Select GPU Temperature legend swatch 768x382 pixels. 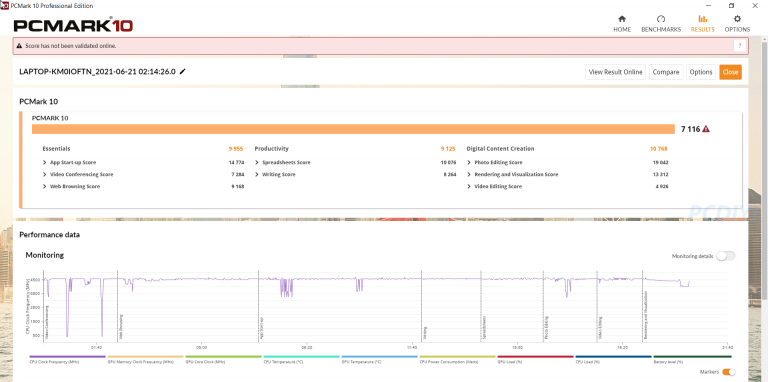tap(380, 357)
